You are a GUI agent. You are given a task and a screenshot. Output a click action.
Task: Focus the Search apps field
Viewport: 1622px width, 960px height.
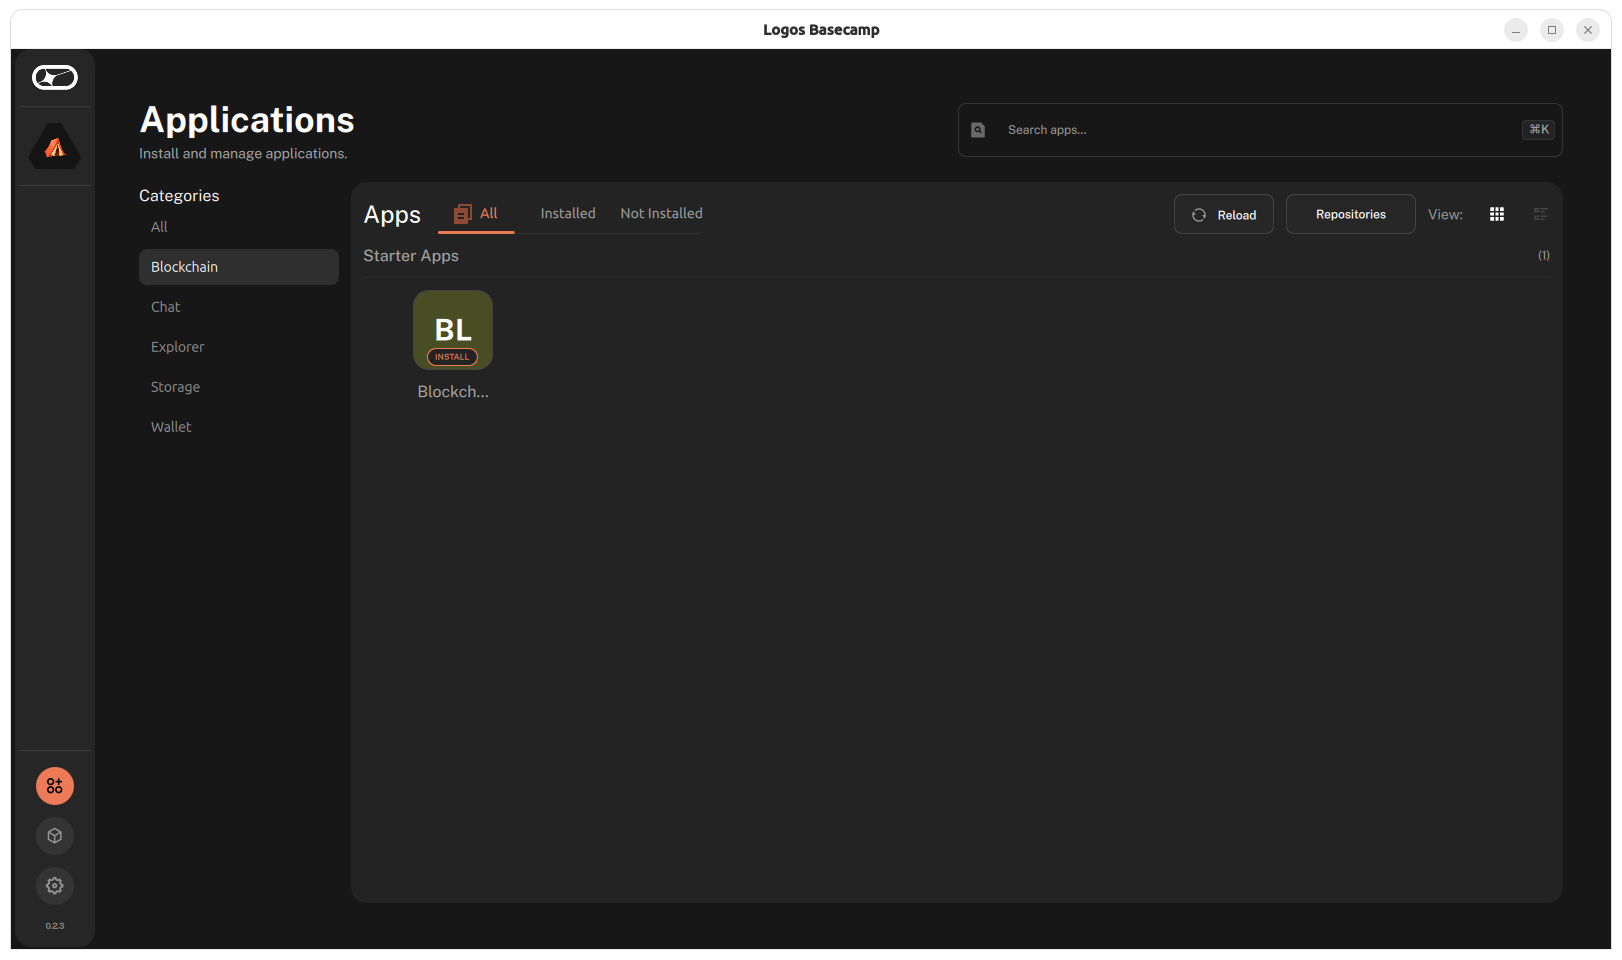click(1260, 130)
